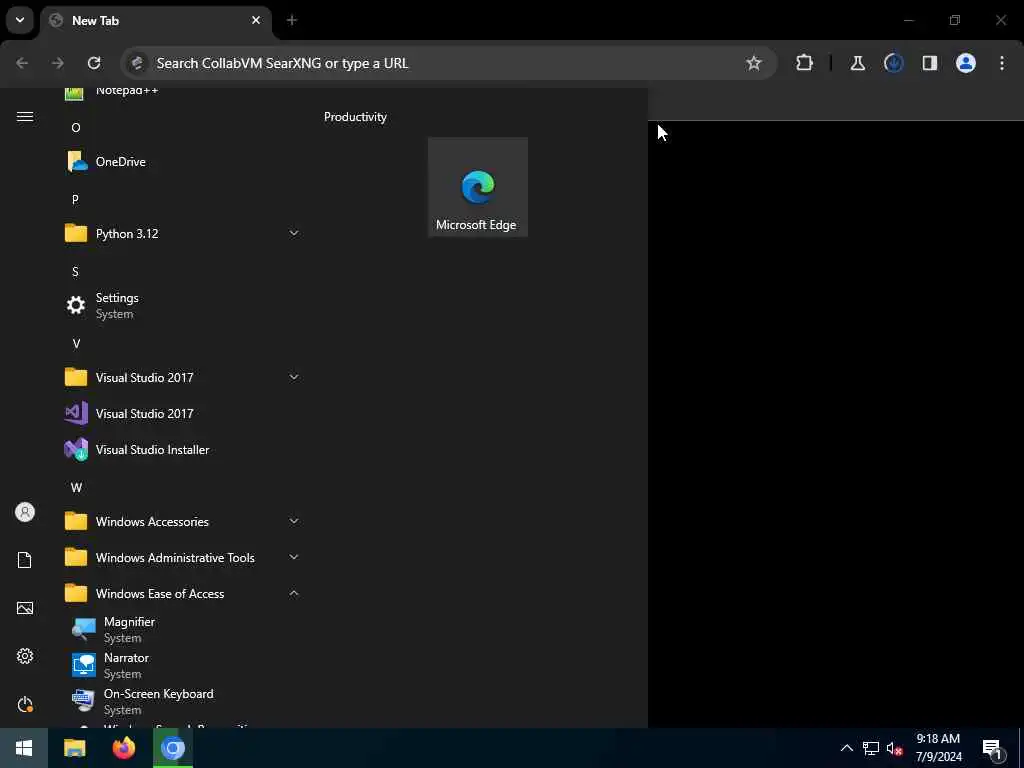1024x768 pixels.
Task: Click the muted volume tray icon
Action: [895, 748]
